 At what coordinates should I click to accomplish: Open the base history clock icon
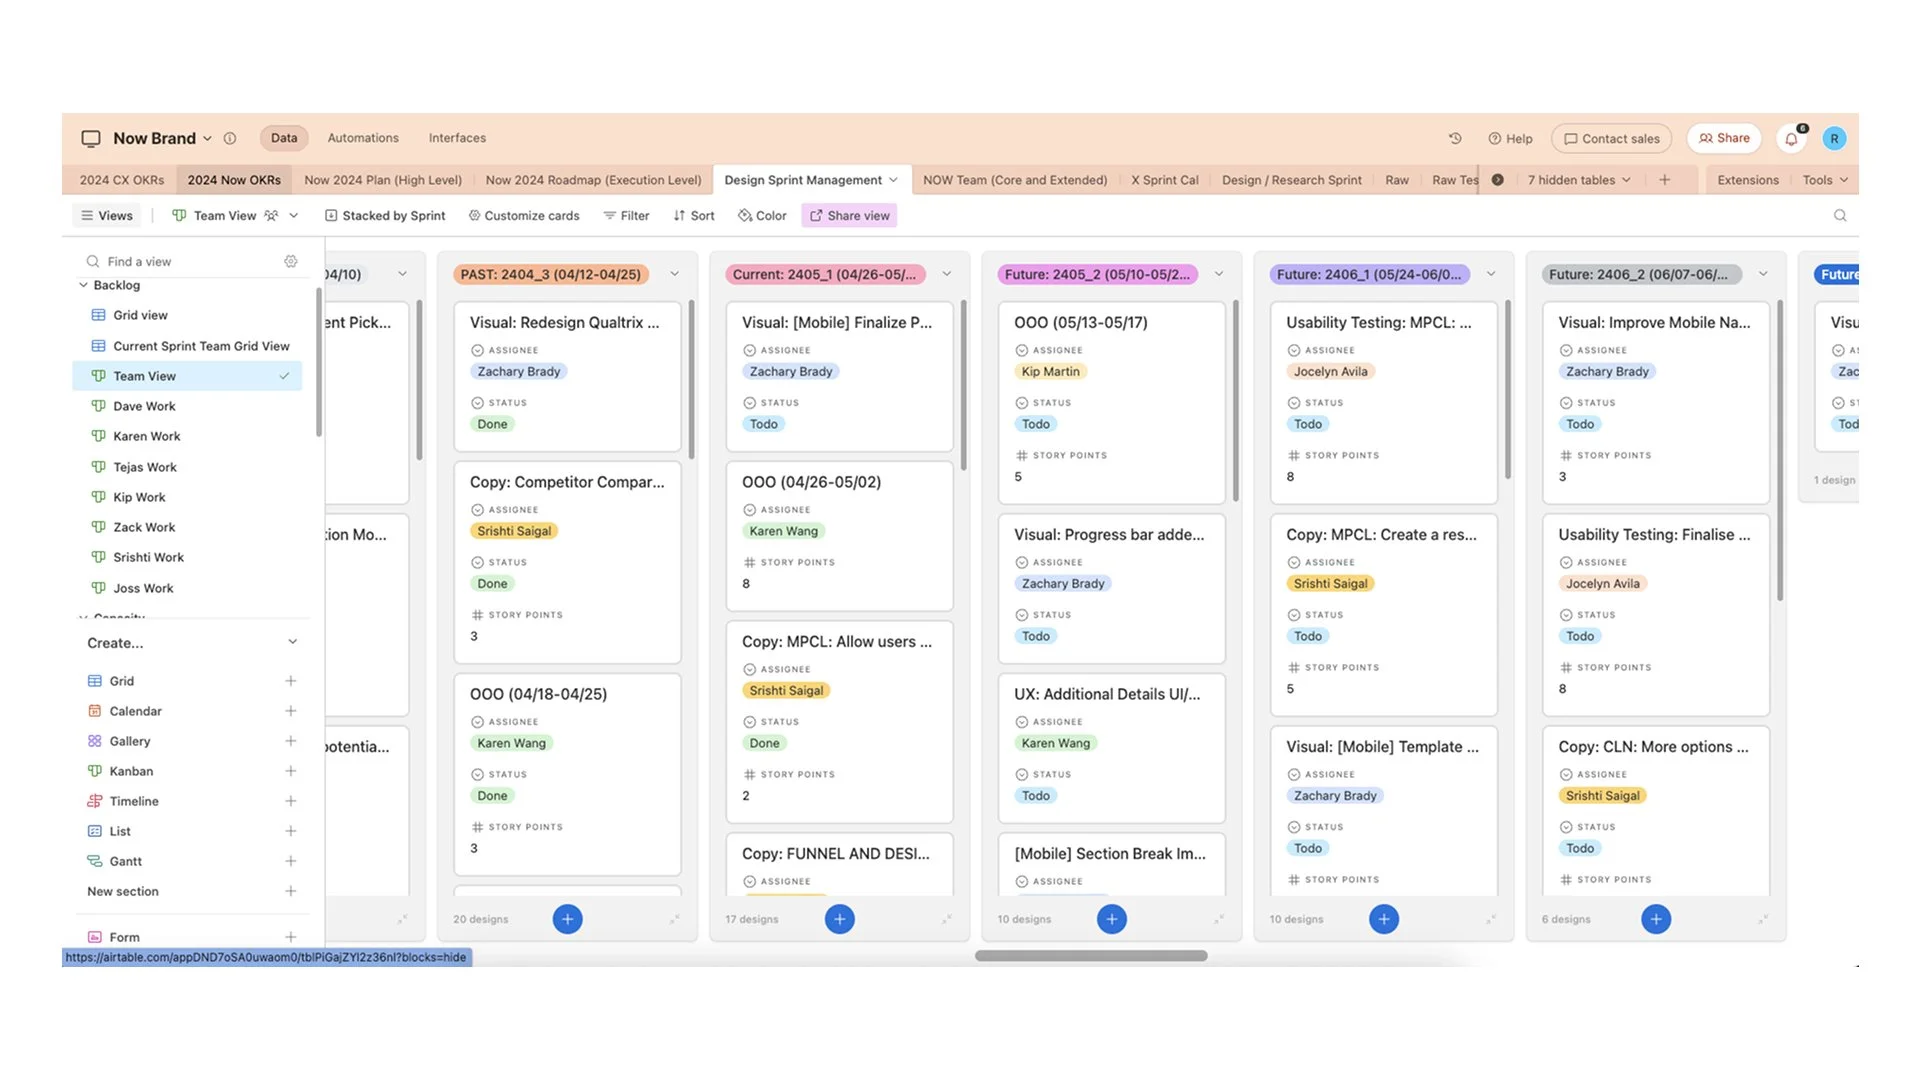tap(1455, 138)
